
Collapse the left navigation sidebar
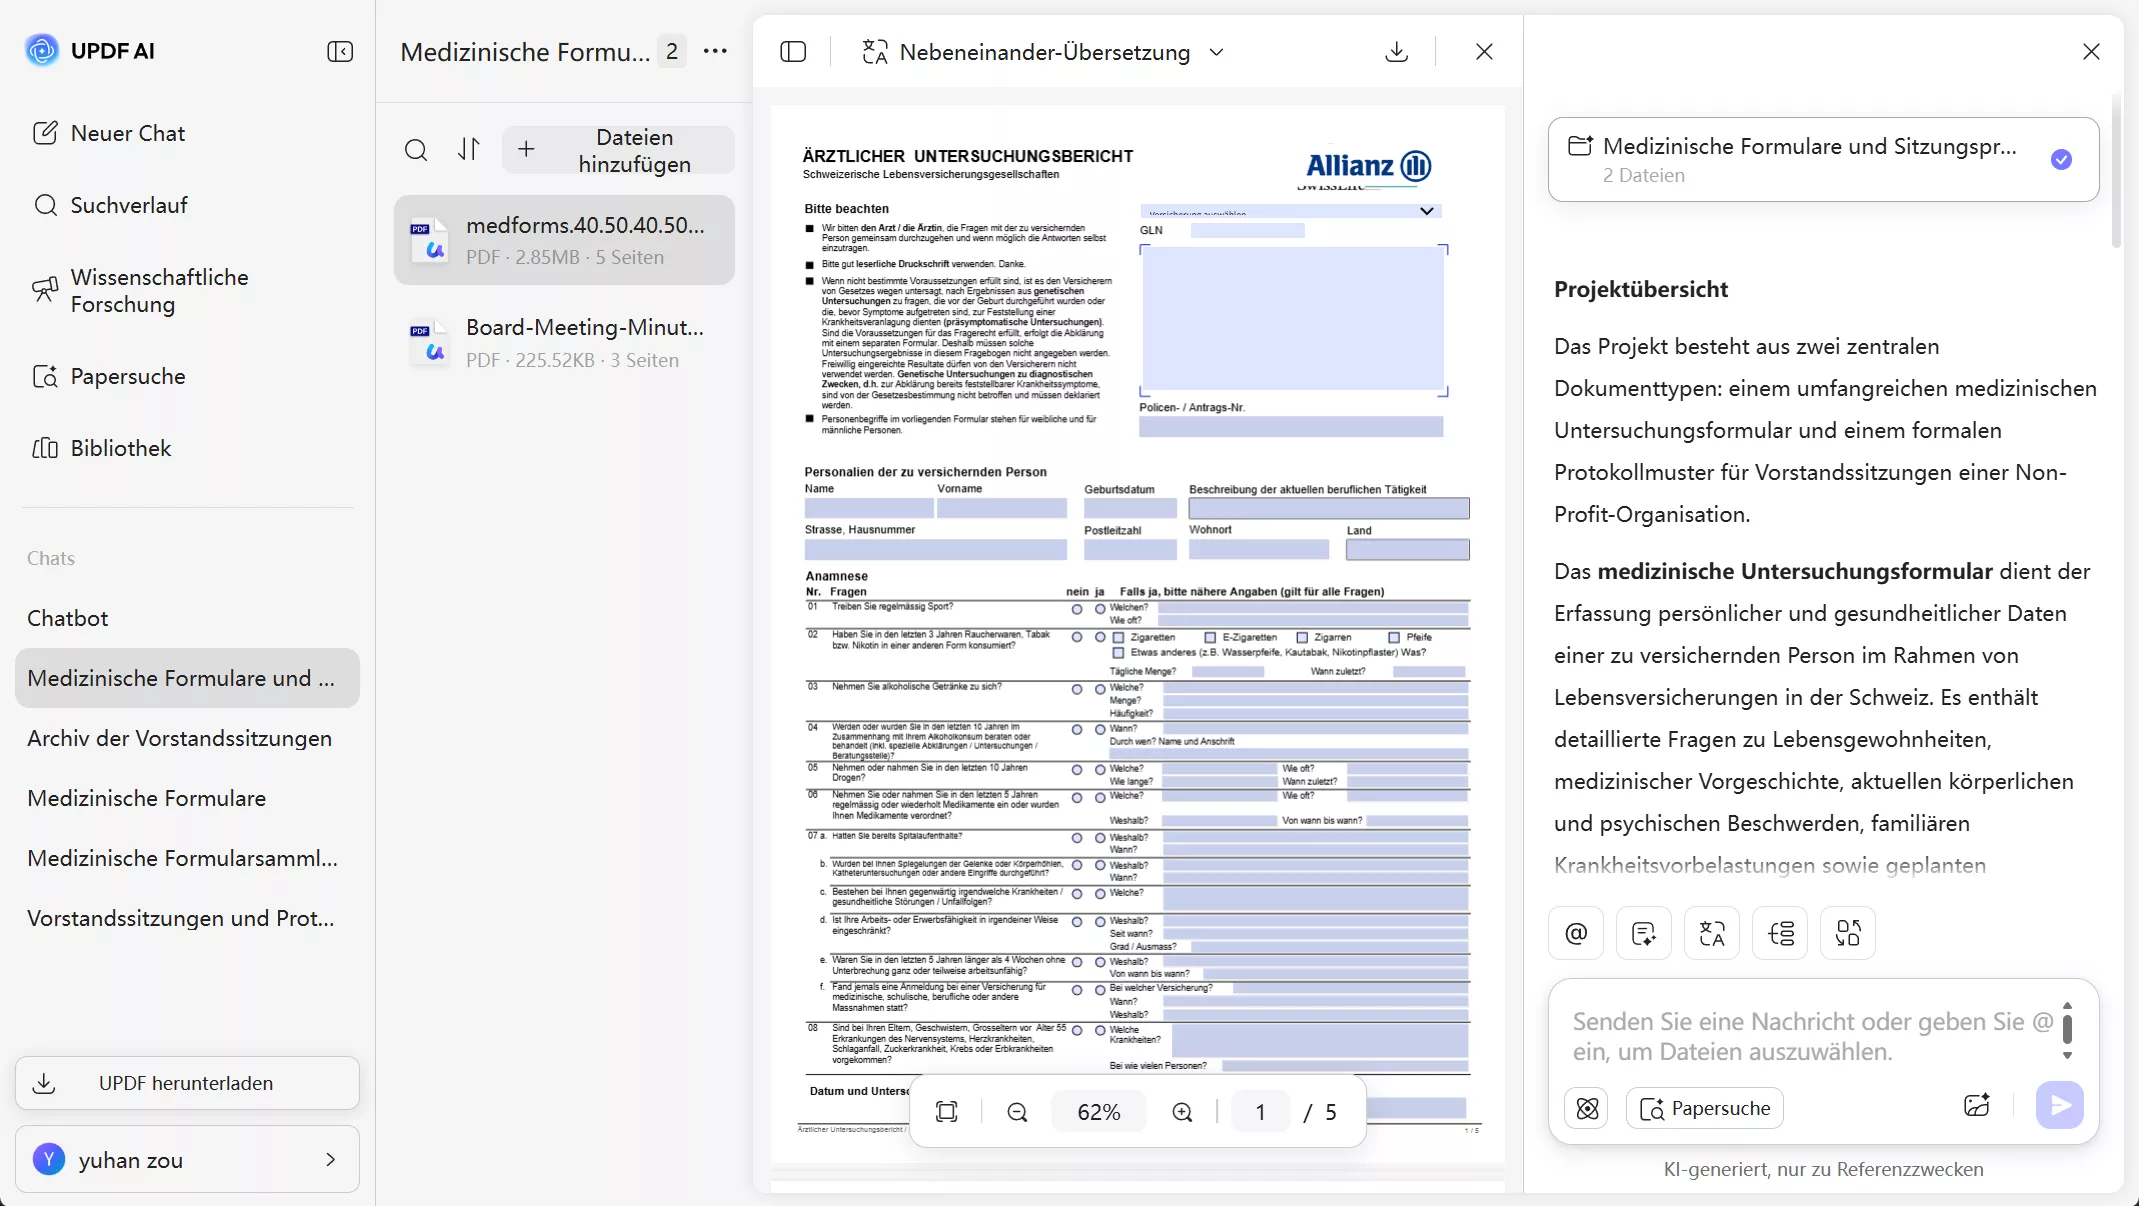click(340, 51)
